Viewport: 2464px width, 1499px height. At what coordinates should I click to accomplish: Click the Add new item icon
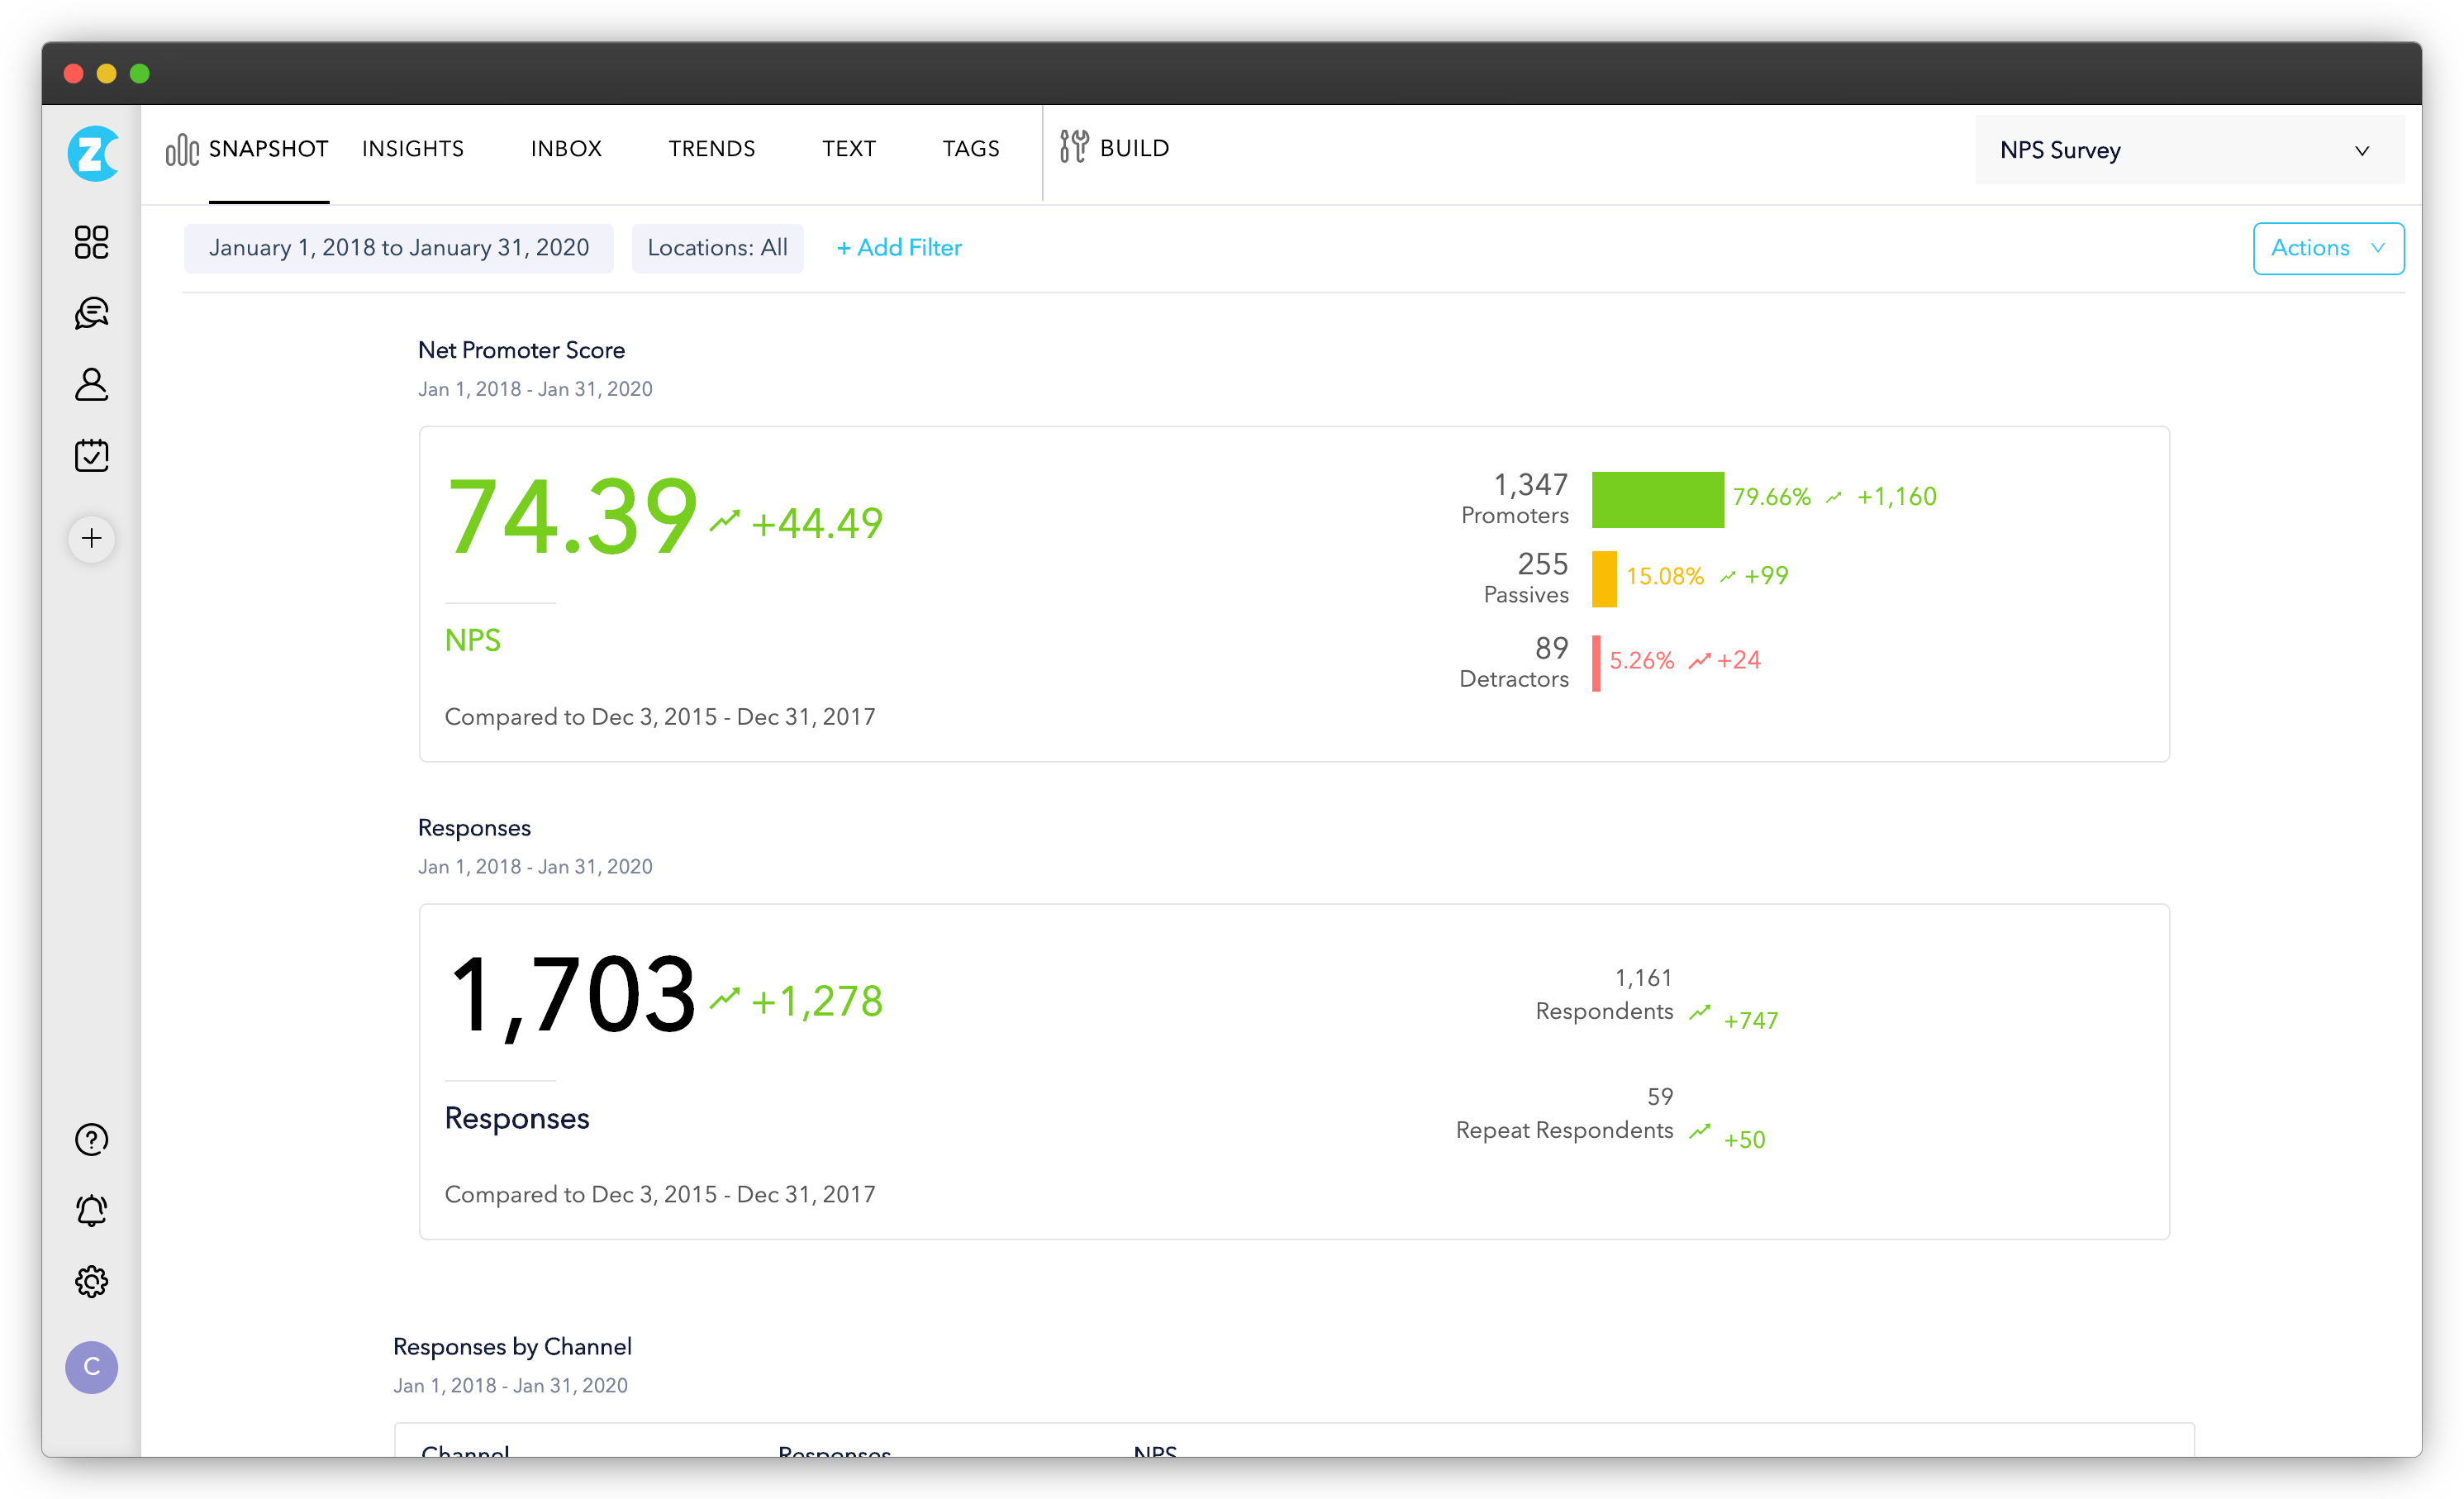(92, 539)
